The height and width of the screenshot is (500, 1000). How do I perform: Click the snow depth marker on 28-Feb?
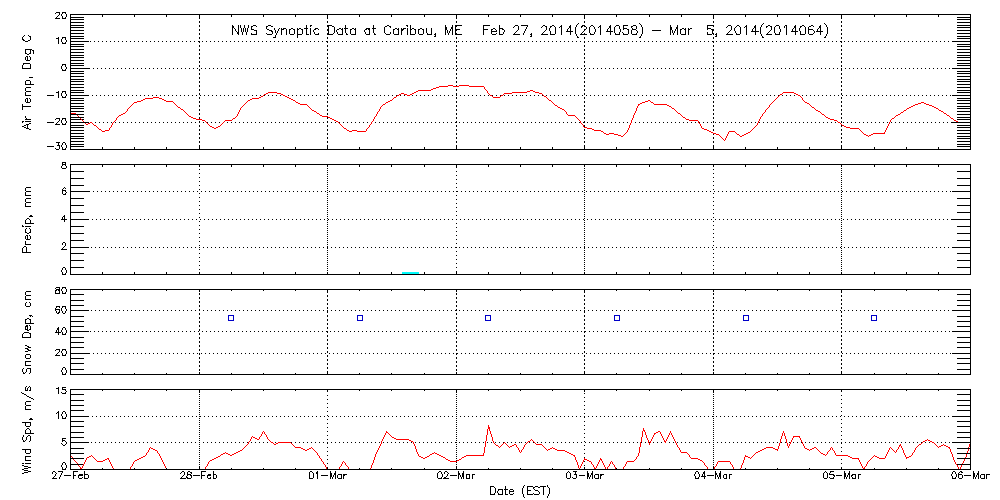click(231, 318)
